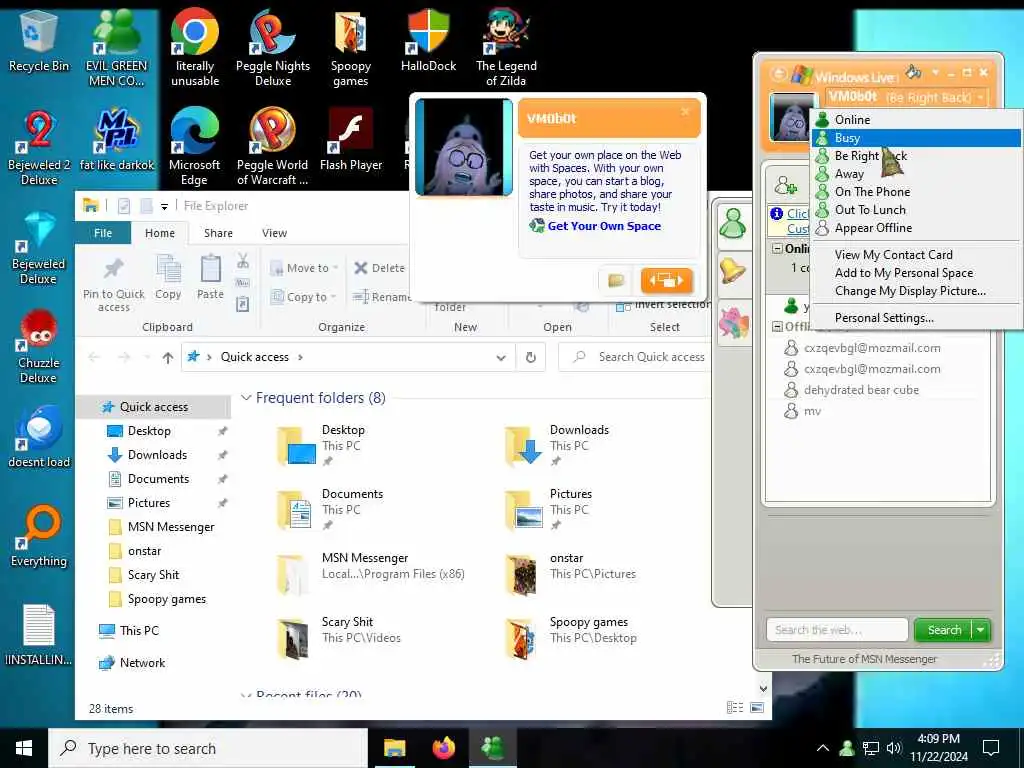This screenshot has width=1024, height=768.
Task: Open Bejeweled 2 Deluxe desktop icon
Action: 39,148
